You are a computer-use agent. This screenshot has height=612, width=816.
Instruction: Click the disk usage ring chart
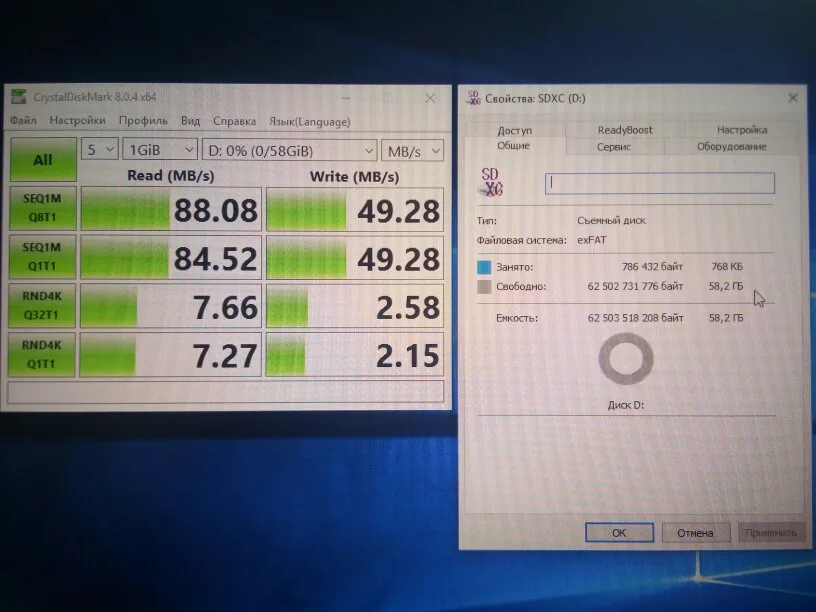626,359
